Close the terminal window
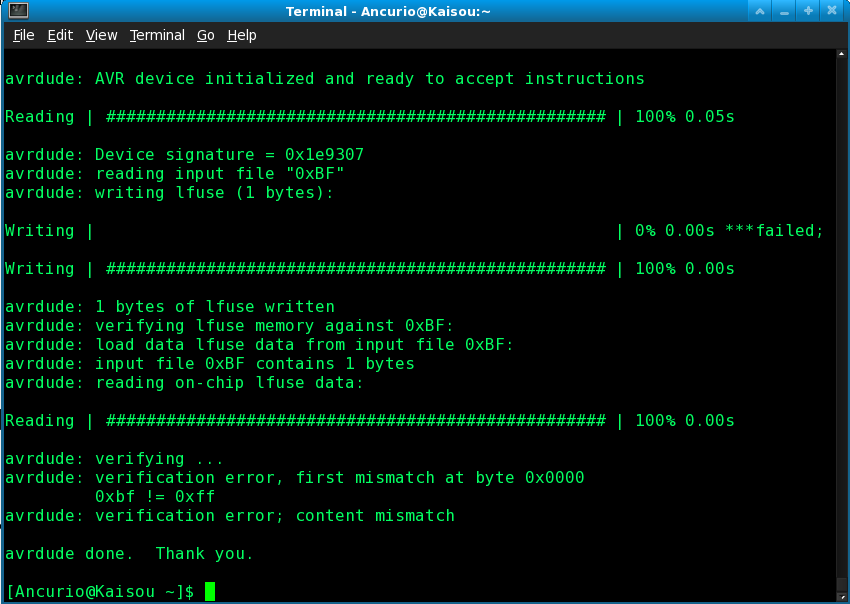This screenshot has width=850, height=604. [832, 11]
